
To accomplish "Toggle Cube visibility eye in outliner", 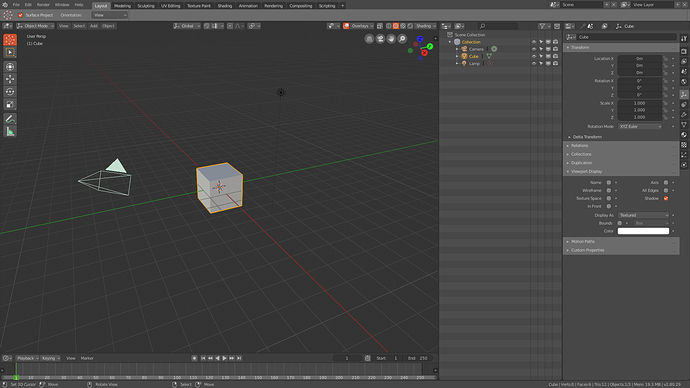I will point(534,56).
